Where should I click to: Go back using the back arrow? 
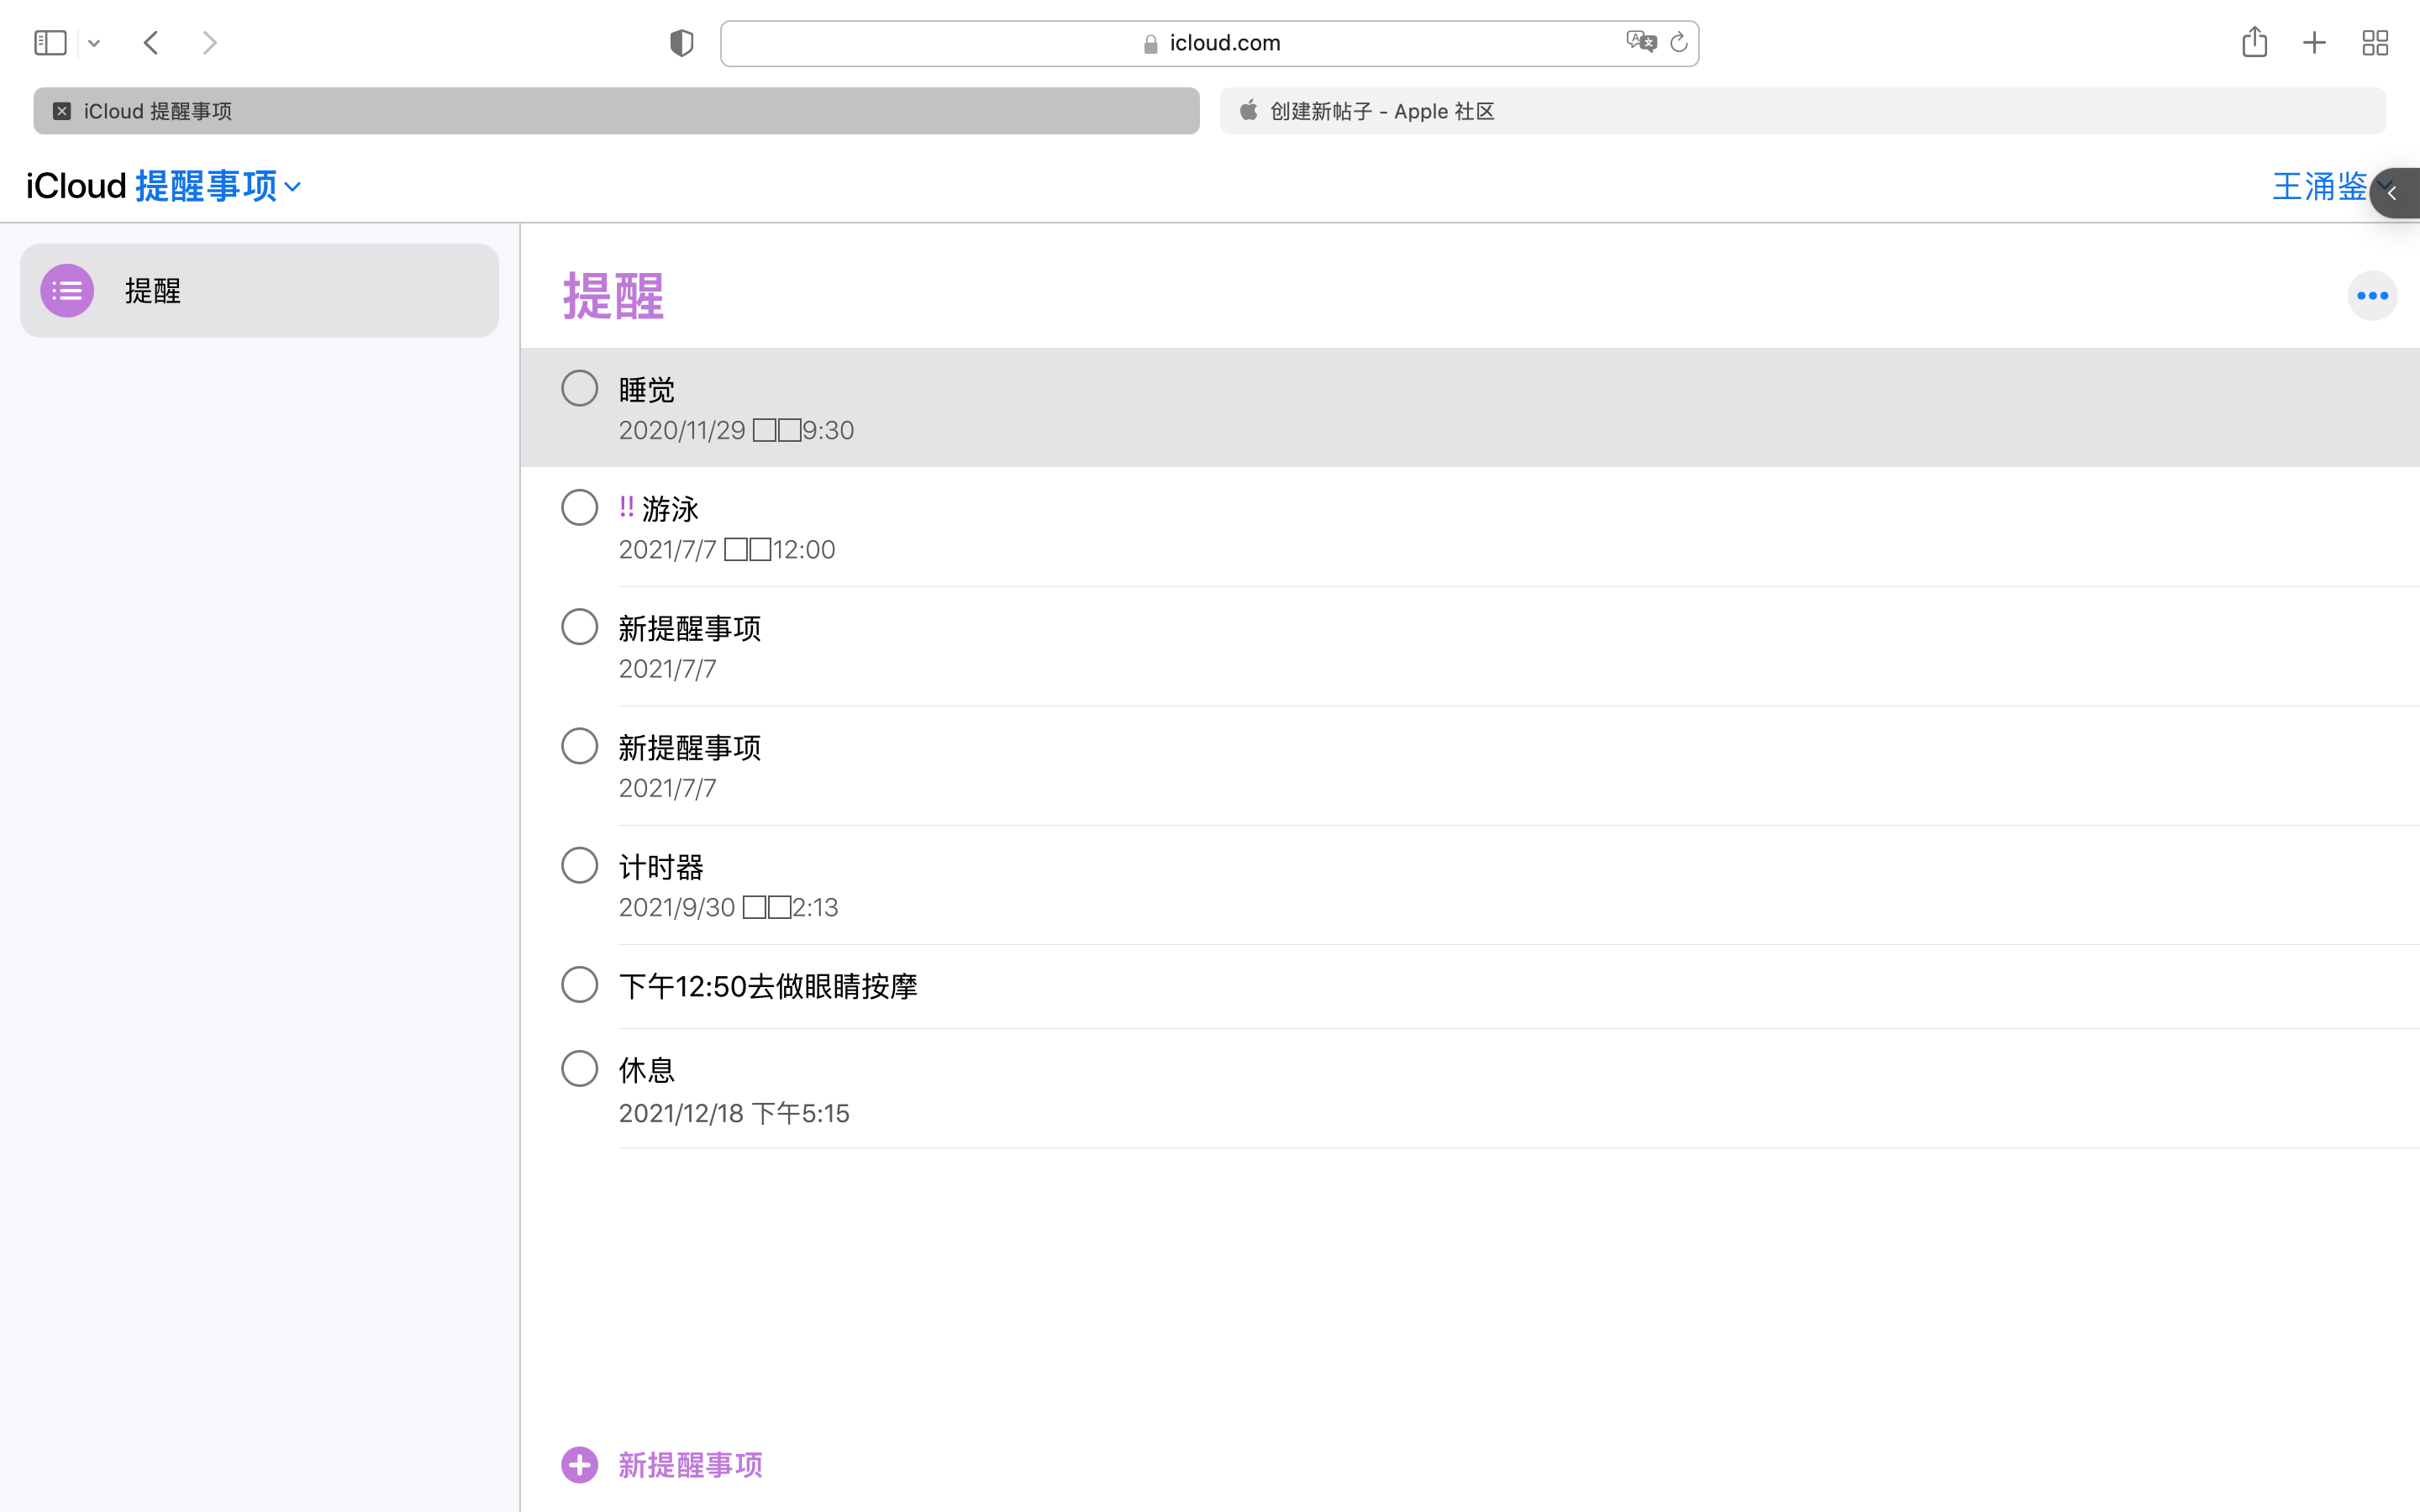click(151, 43)
